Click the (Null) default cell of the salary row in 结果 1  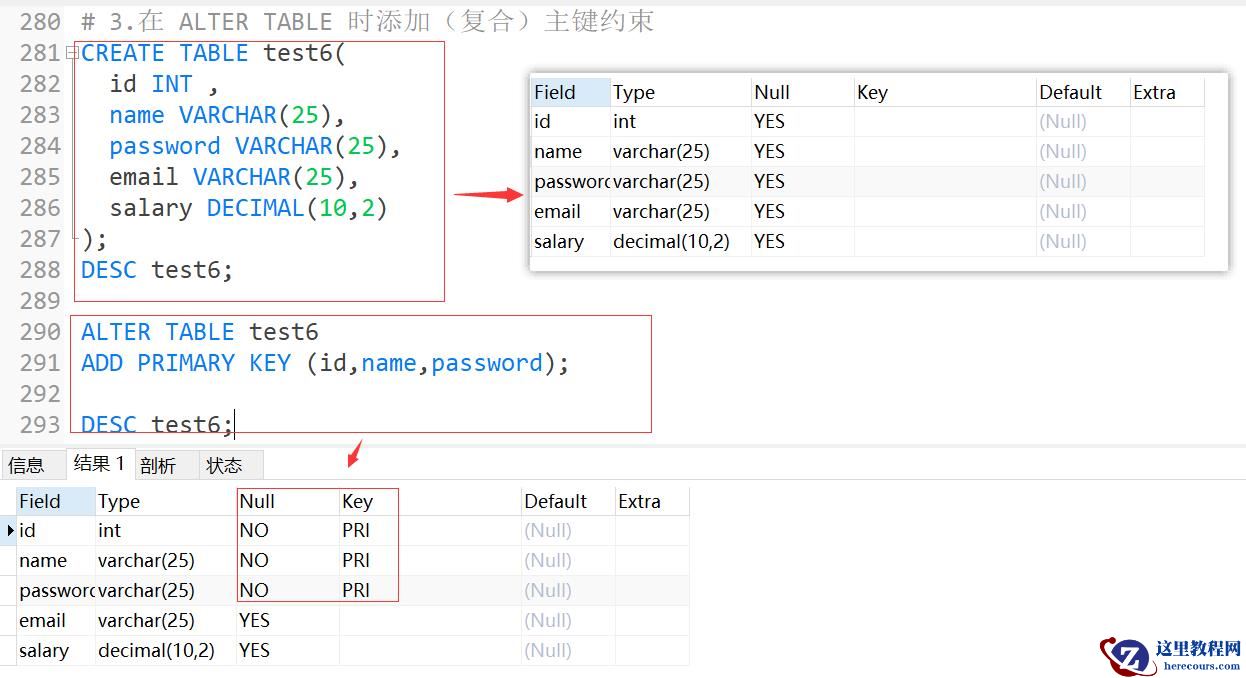568,650
